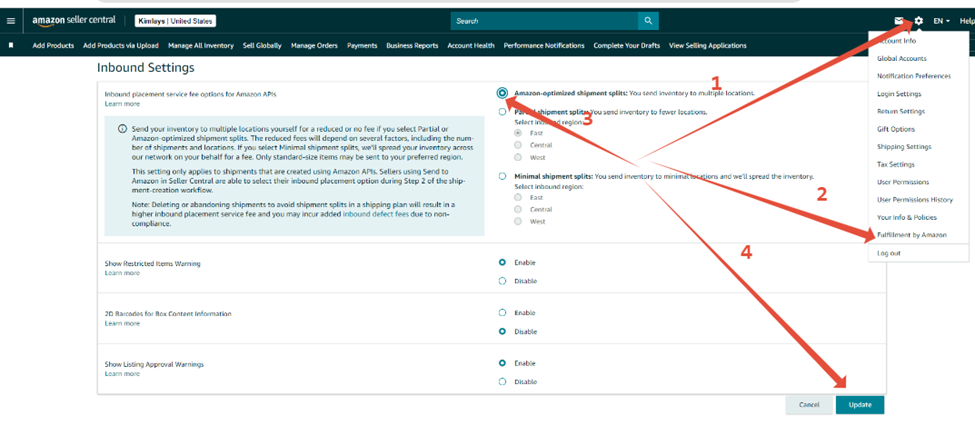This screenshot has width=975, height=445.
Task: Select West region under Minimal shipment splits
Action: coord(518,221)
